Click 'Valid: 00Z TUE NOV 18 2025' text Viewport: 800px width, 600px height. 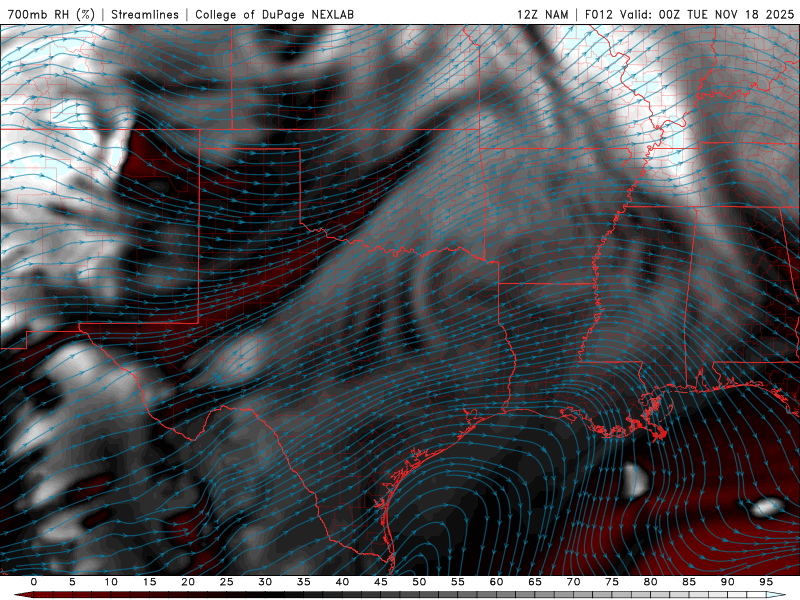coord(707,14)
